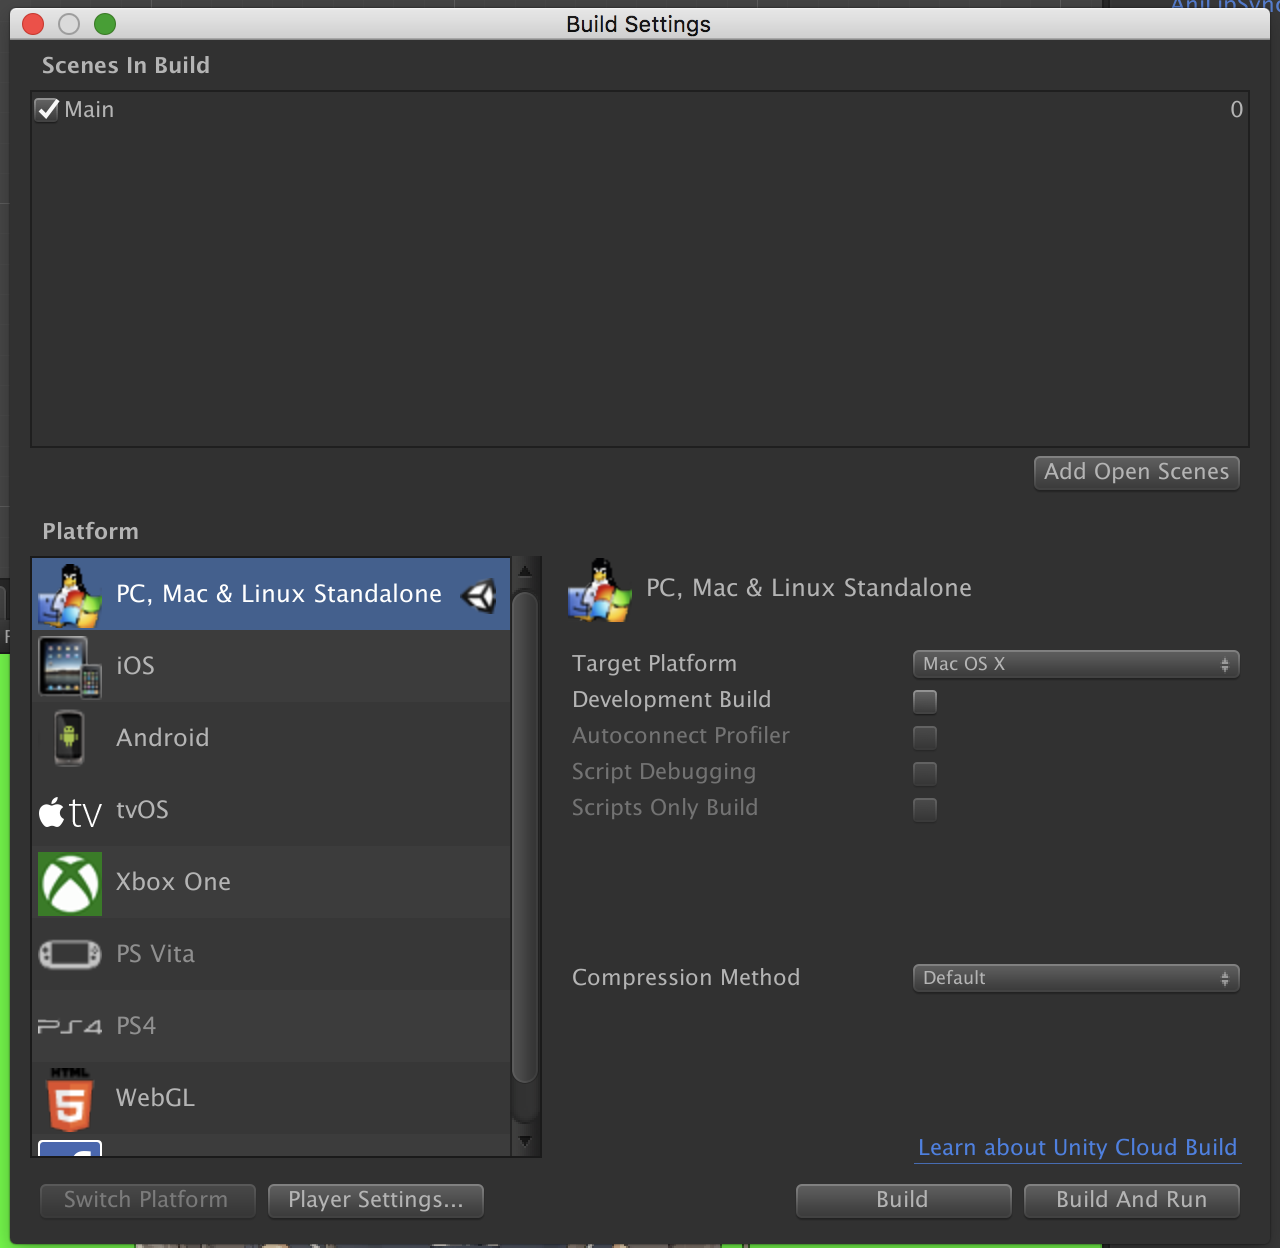Screen dimensions: 1280x1248
Task: Click the scene index 0 value
Action: coord(1237,110)
